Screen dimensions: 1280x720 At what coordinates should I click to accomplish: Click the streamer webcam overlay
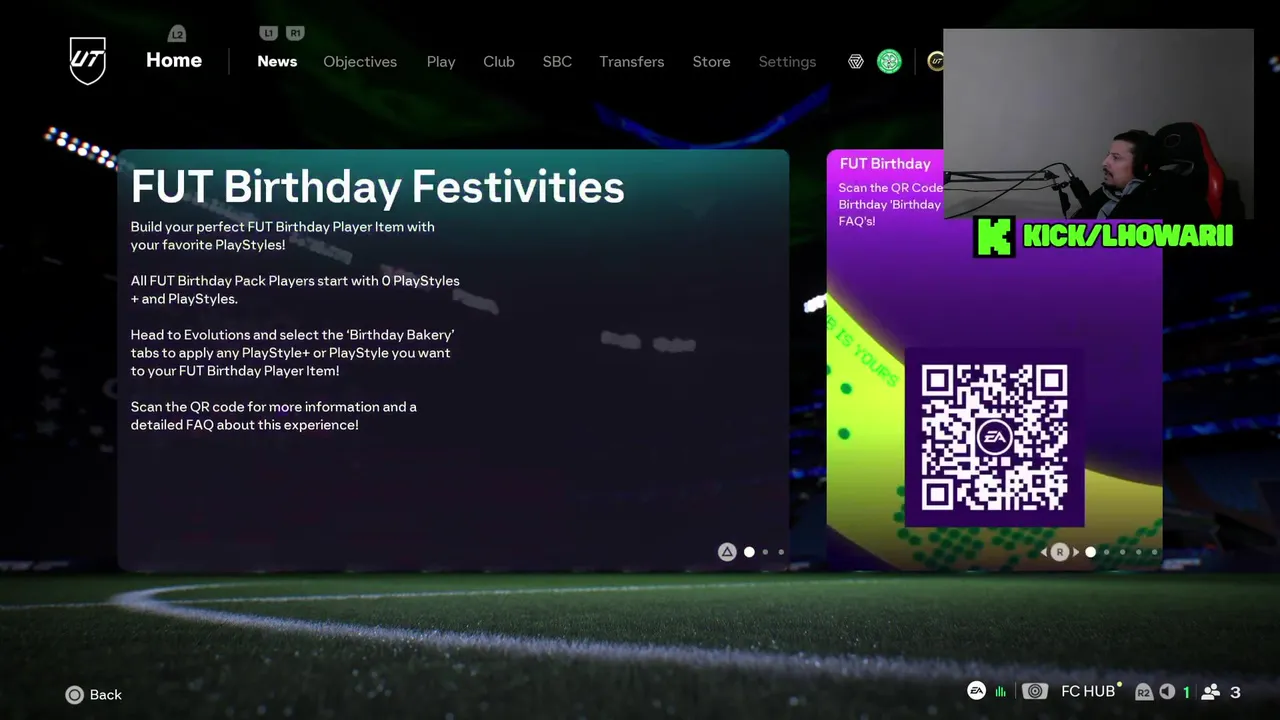coord(1098,124)
